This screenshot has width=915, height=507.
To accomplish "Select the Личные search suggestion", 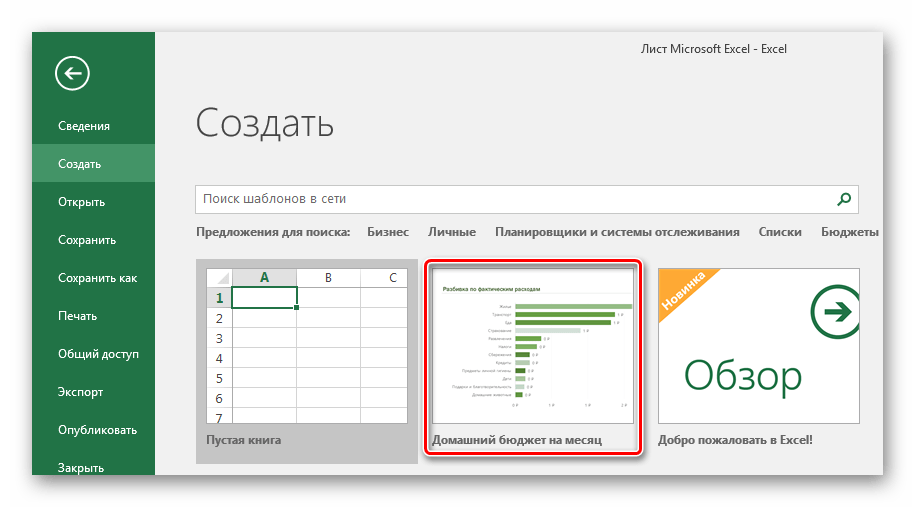I will click(x=452, y=232).
